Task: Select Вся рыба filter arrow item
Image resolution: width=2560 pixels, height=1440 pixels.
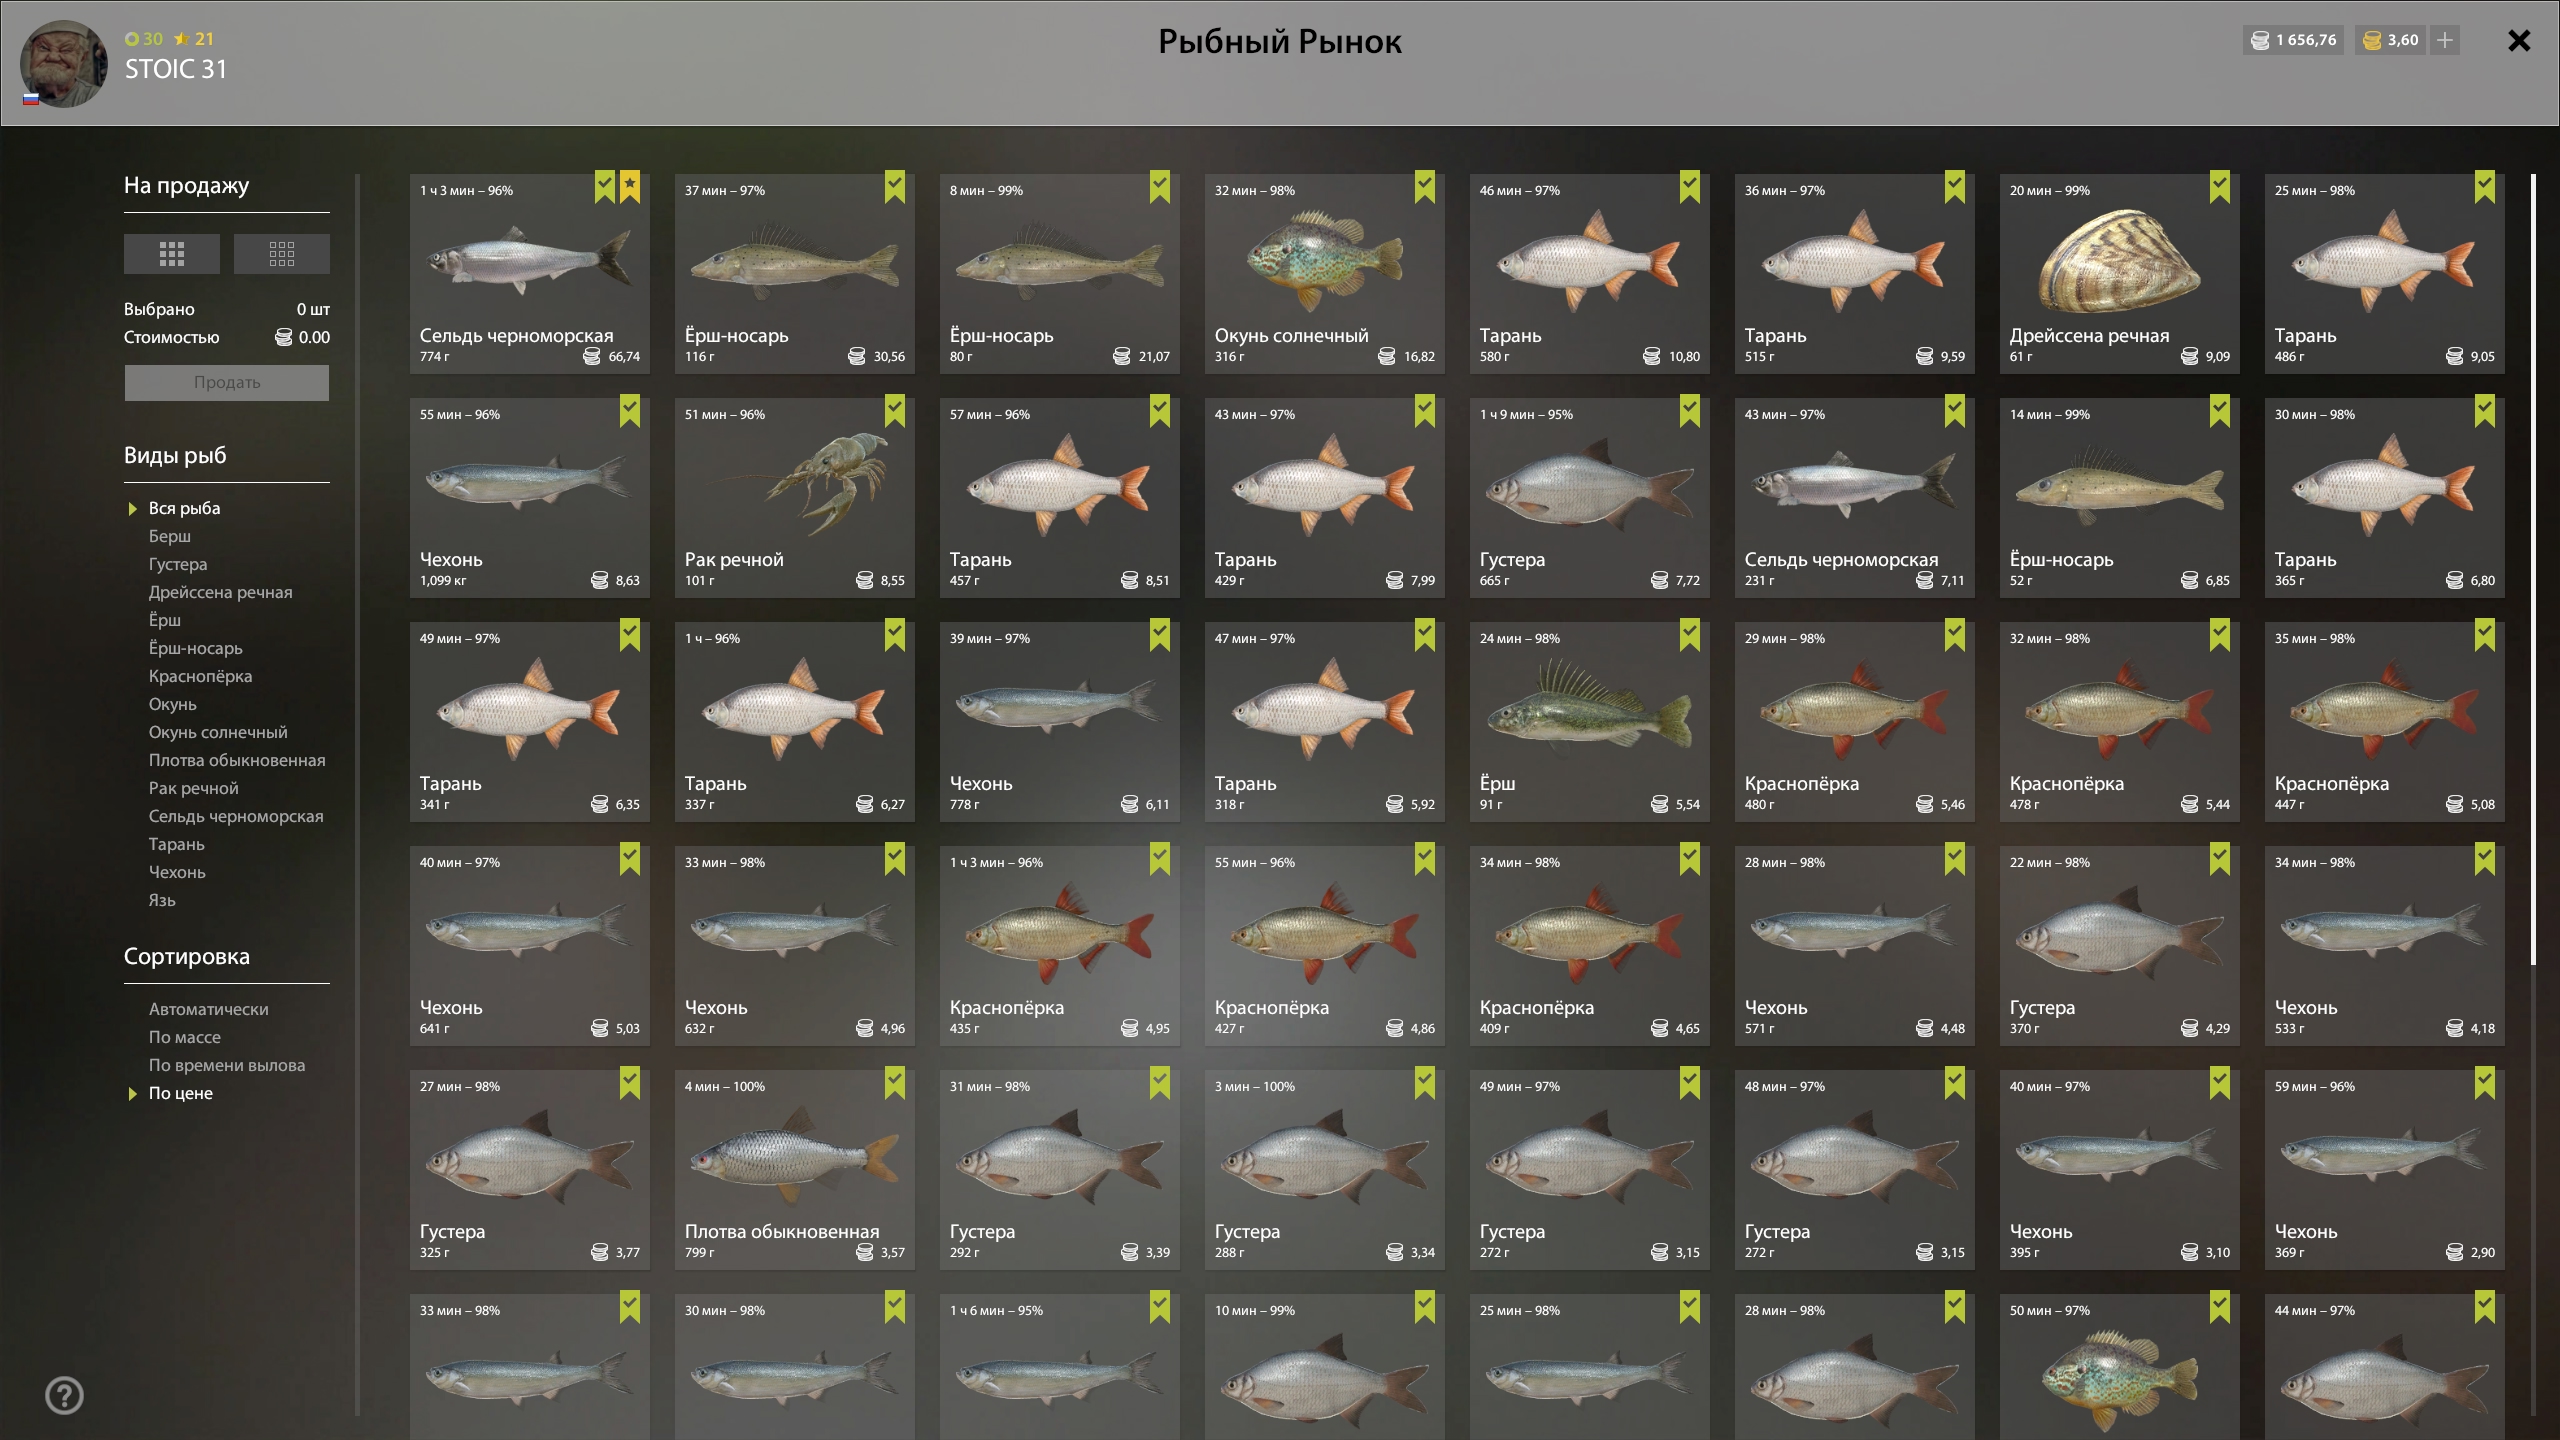Action: click(185, 508)
